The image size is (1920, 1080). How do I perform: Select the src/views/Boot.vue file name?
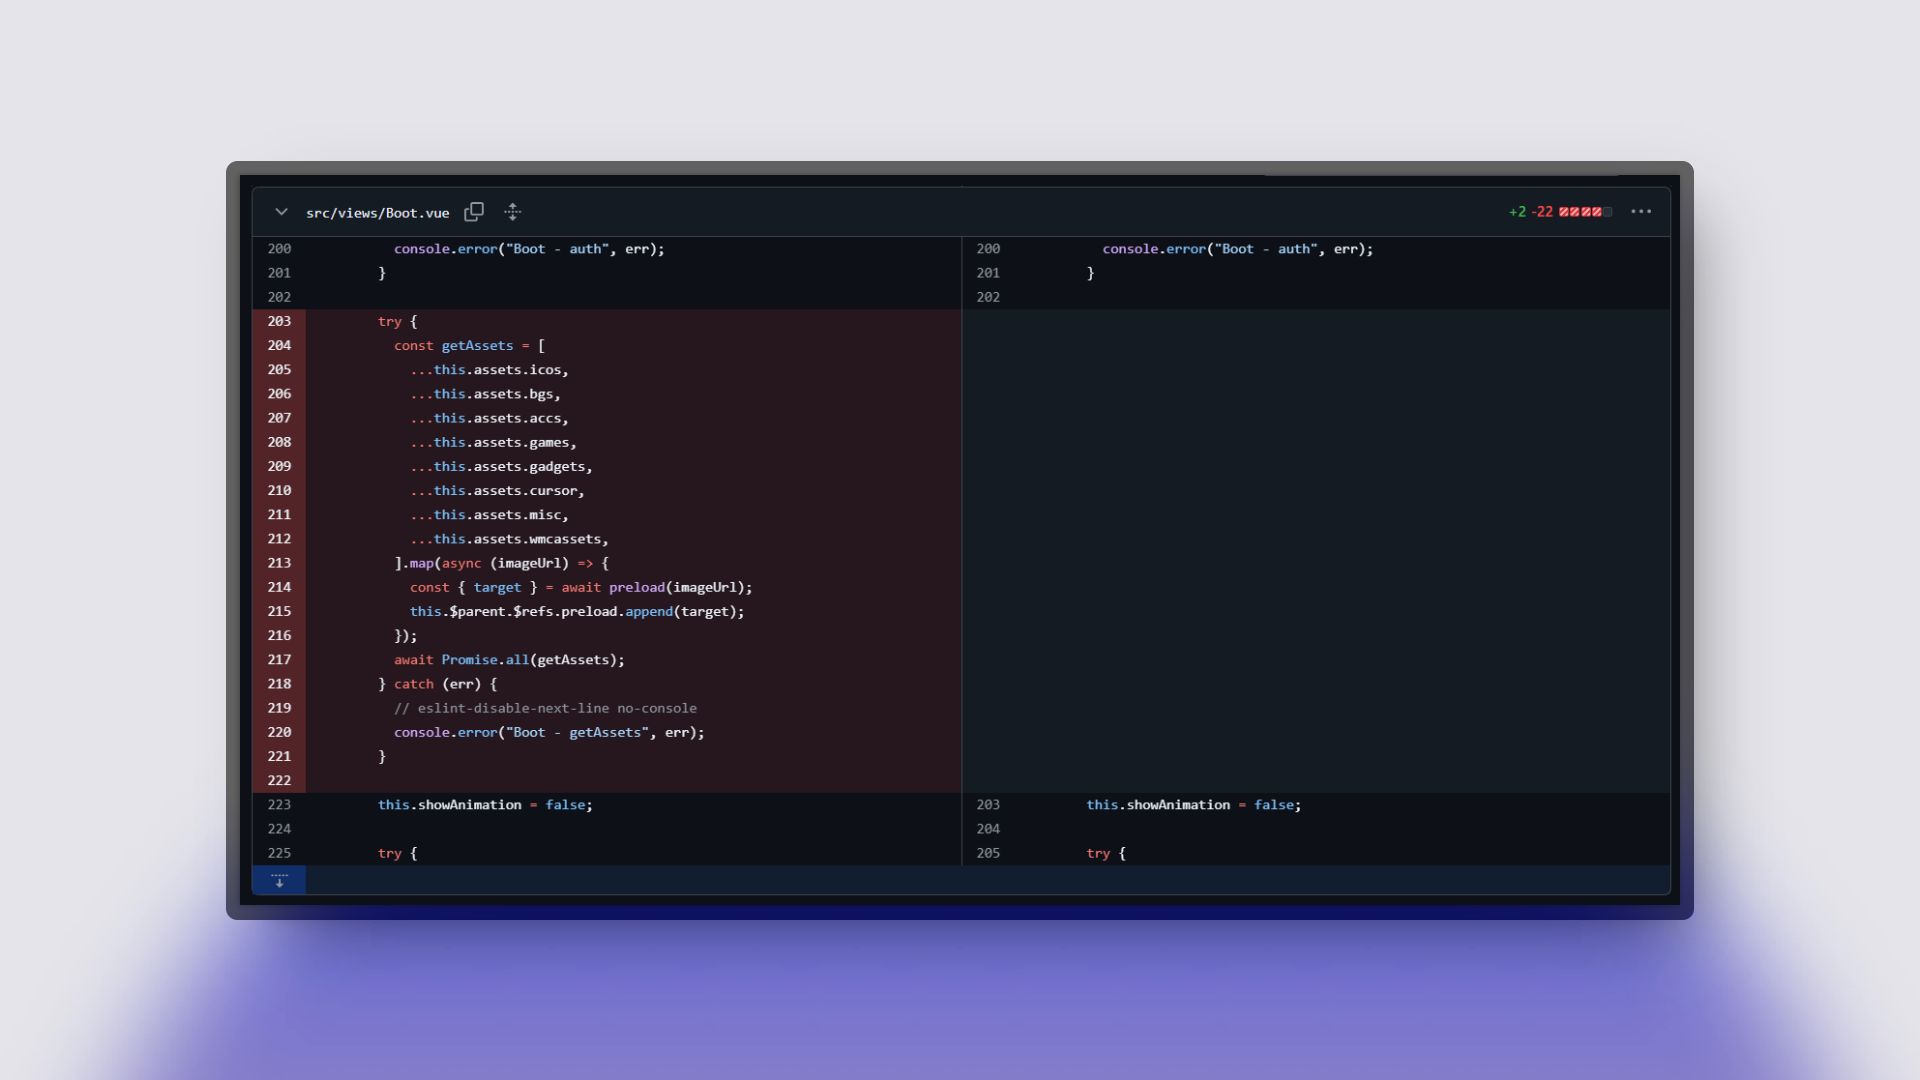click(x=378, y=212)
